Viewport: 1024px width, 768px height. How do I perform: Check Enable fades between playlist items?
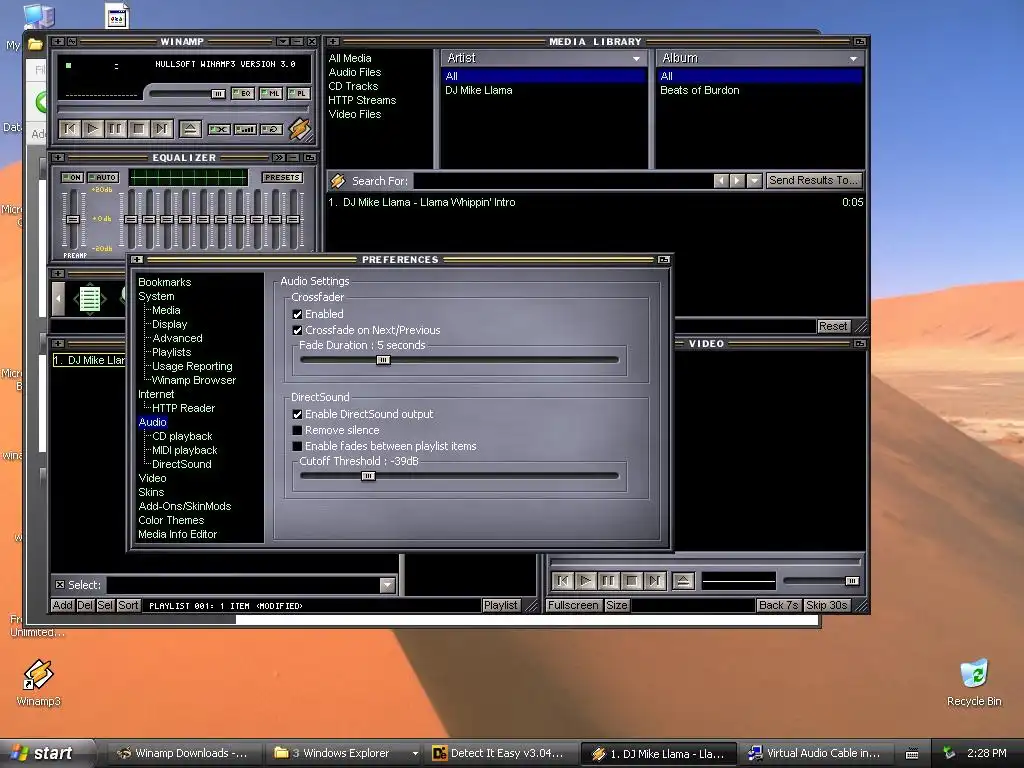tap(298, 446)
